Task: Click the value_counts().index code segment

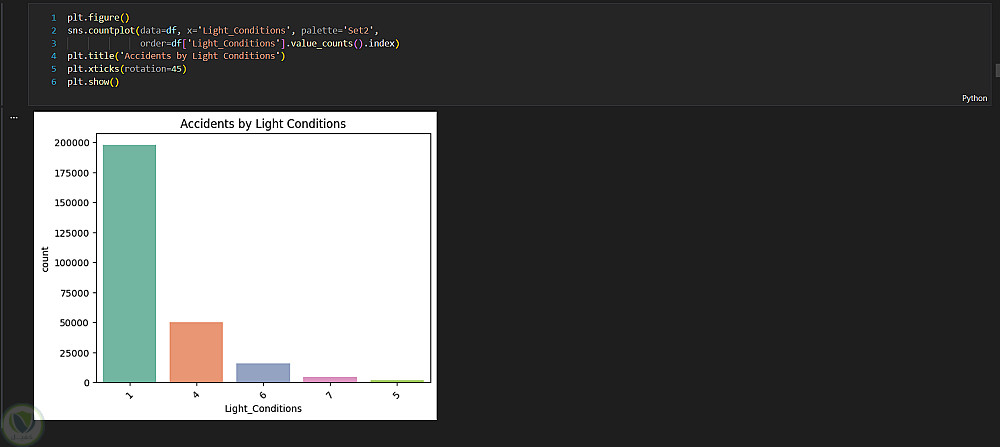Action: (345, 44)
